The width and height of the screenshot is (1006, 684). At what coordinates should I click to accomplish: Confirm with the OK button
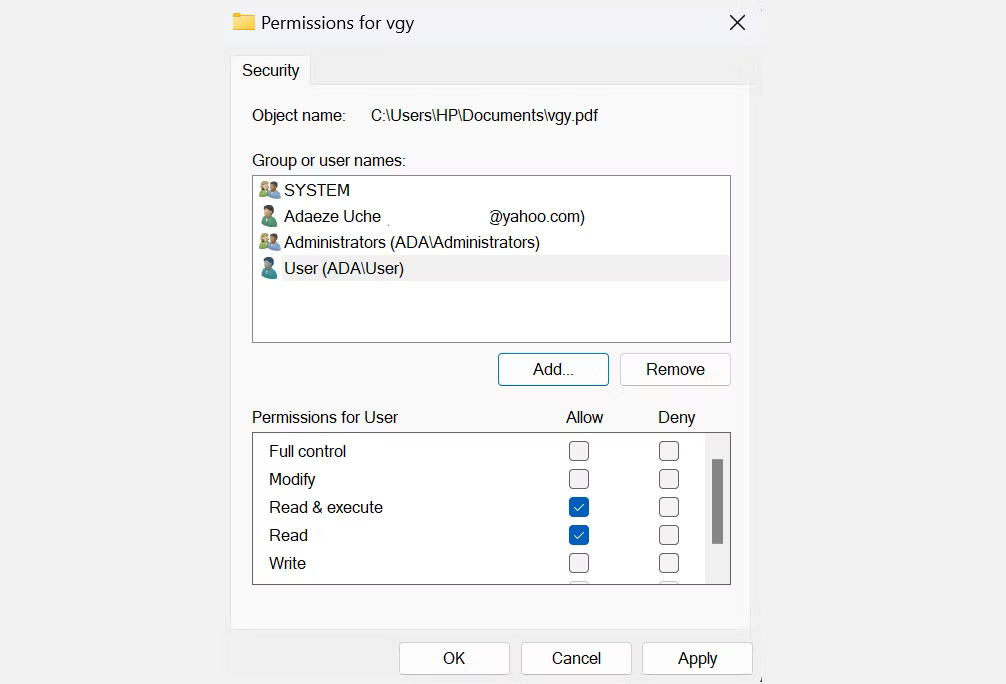click(x=454, y=658)
